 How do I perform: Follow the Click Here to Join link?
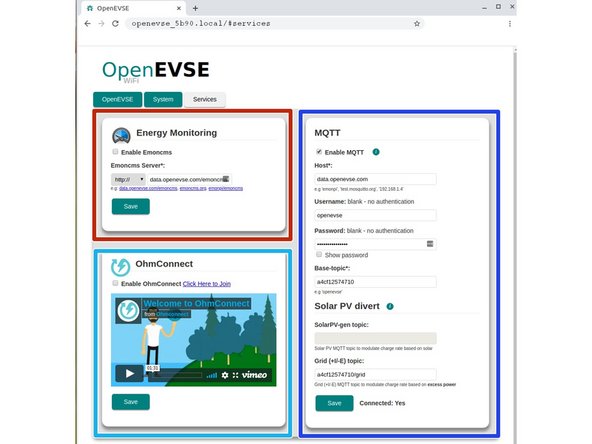tap(207, 284)
